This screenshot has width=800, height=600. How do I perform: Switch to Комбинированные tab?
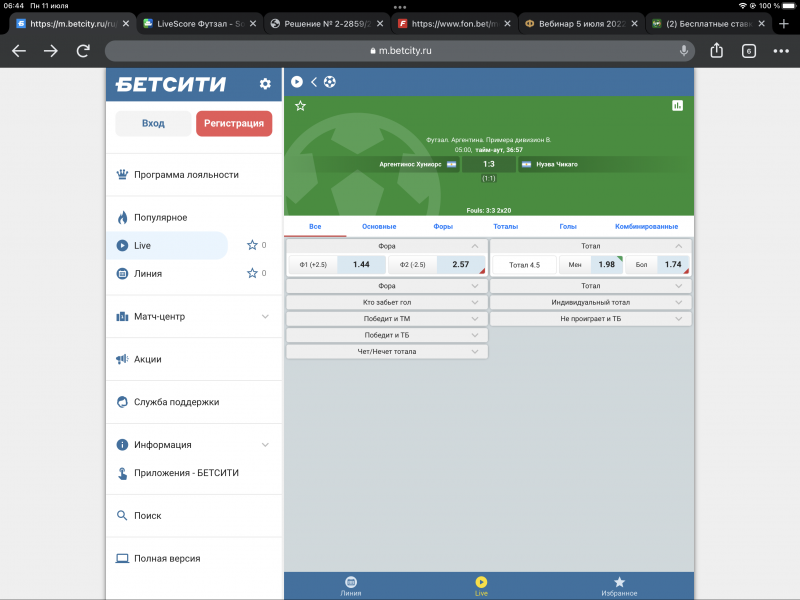point(646,227)
